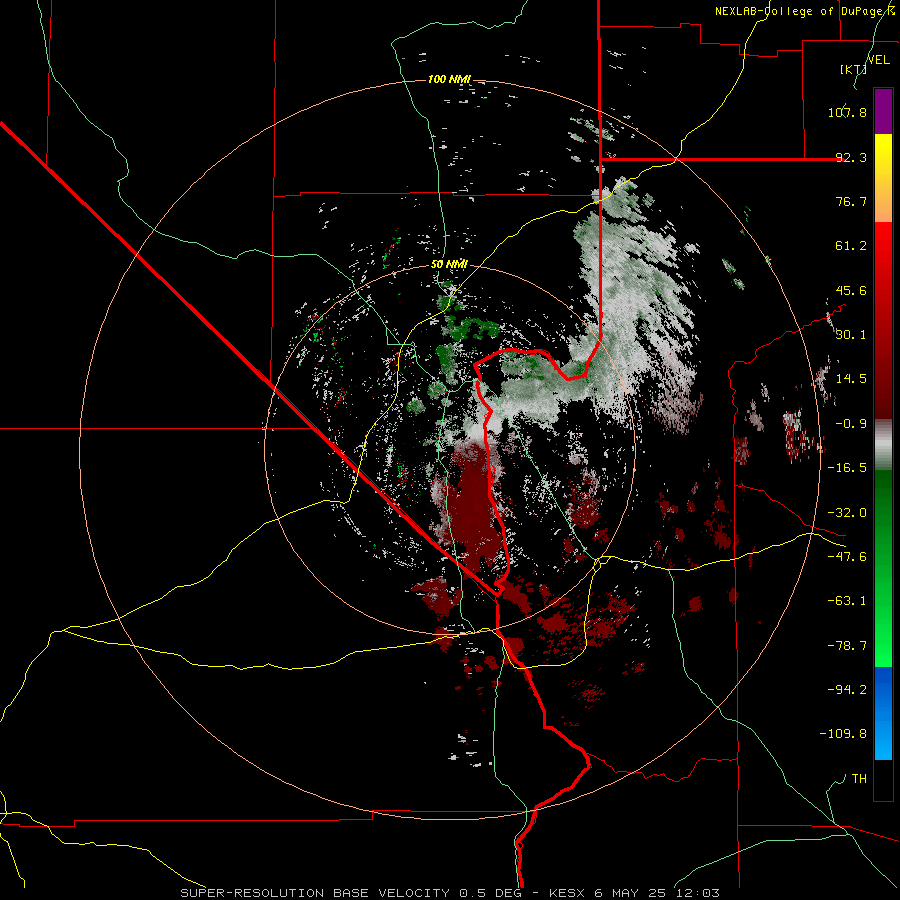
Task: Click the green segment of color bar
Action: click(x=883, y=568)
